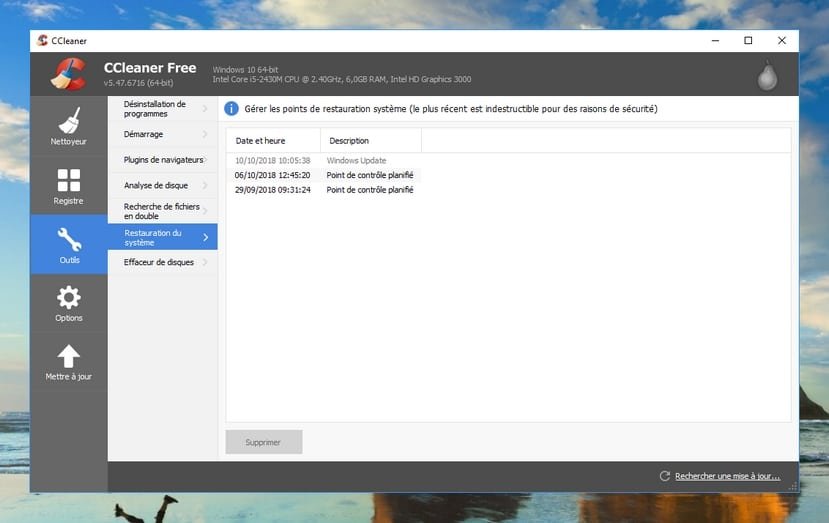The height and width of the screenshot is (523, 829).
Task: Maximize the CCleaner window
Action: [748, 41]
